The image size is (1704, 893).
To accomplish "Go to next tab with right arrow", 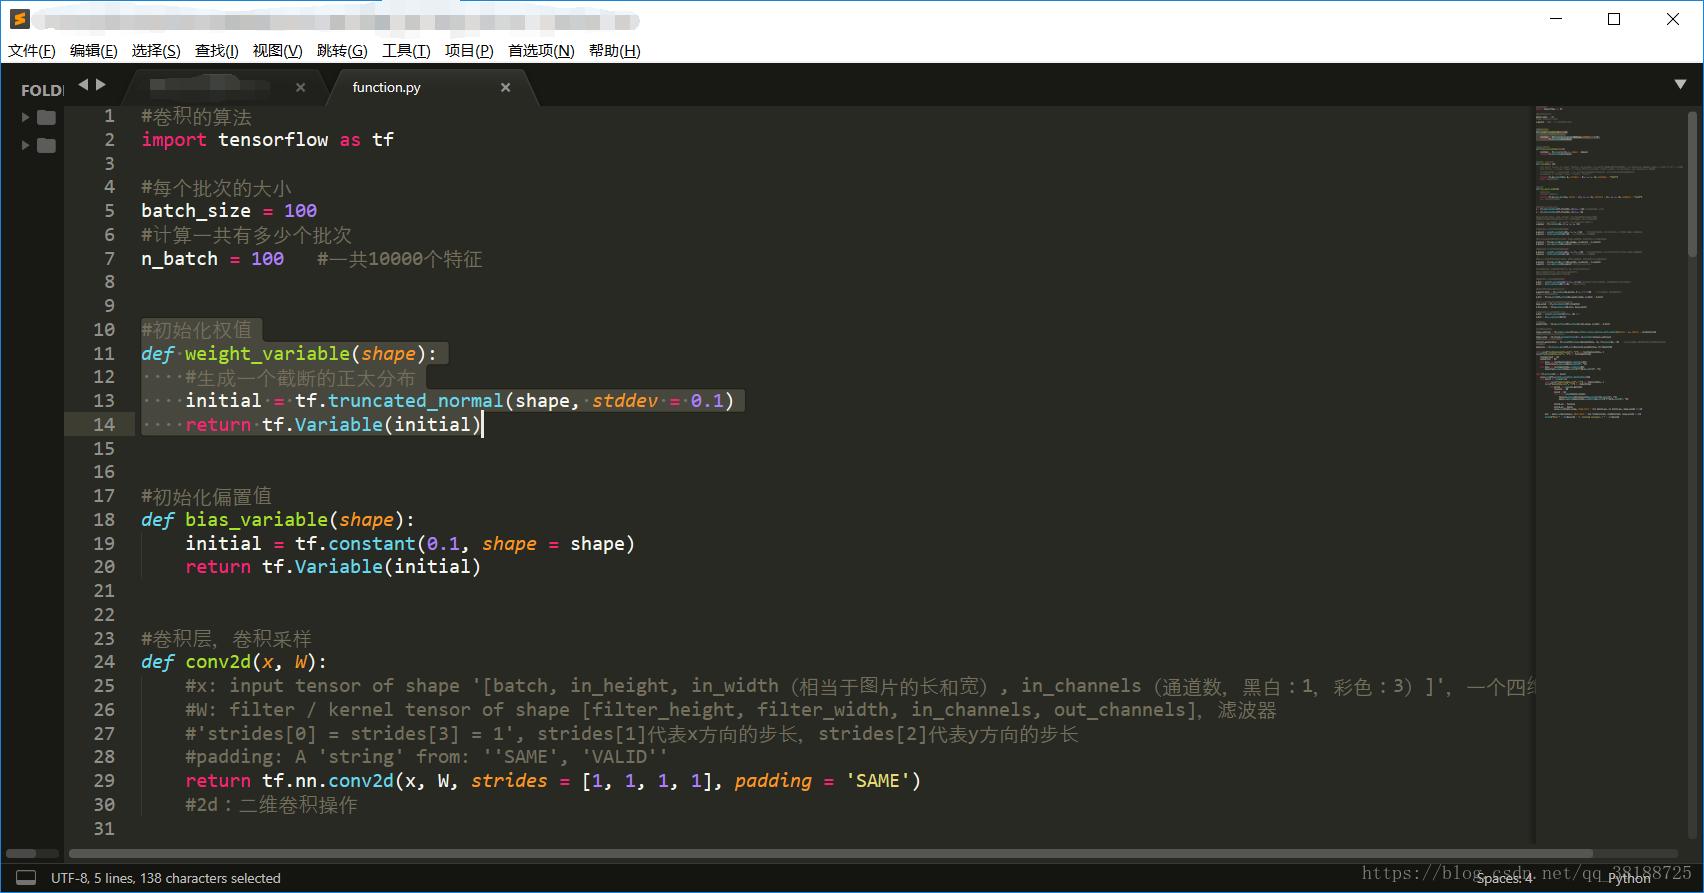I will (x=100, y=85).
